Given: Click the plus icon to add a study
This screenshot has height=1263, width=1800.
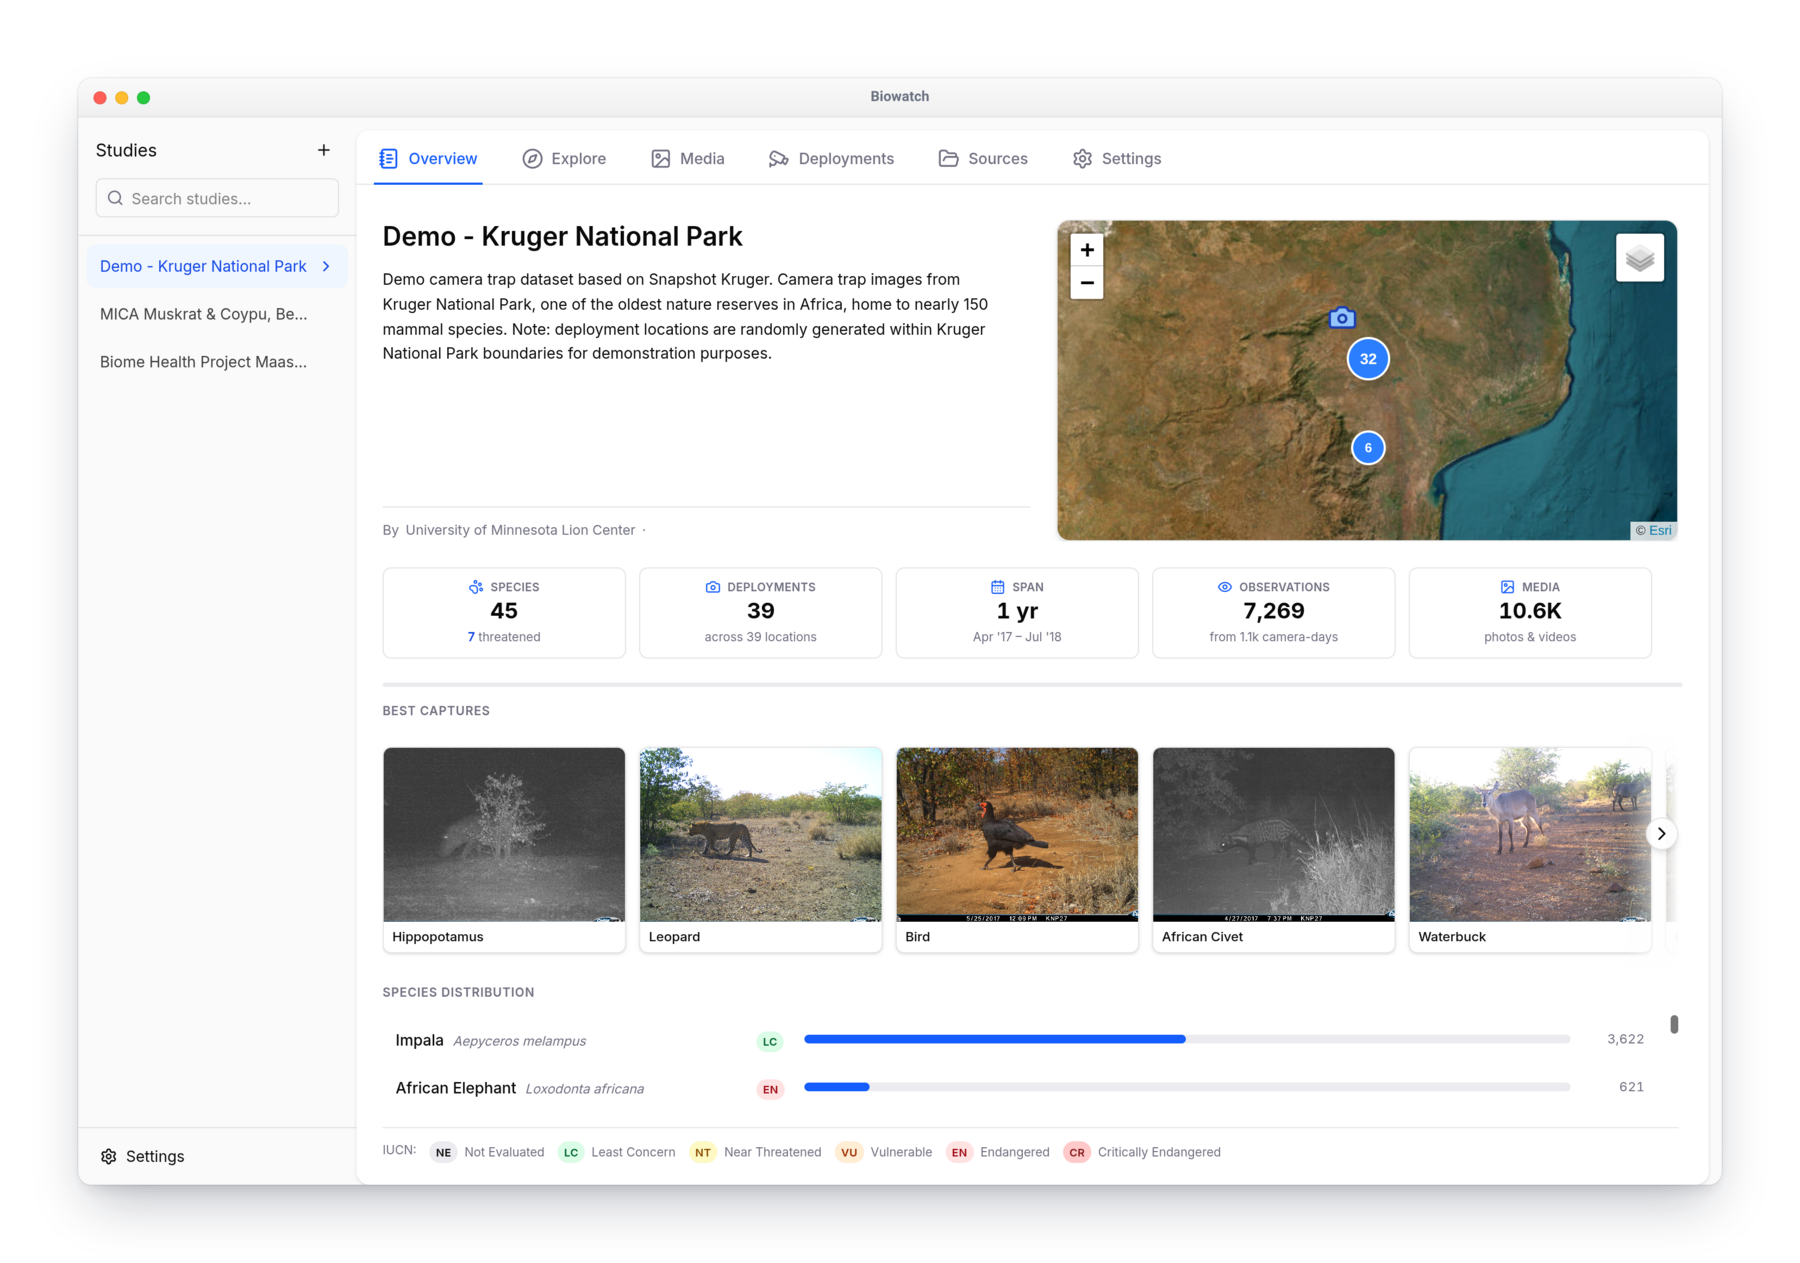Looking at the screenshot, I should (x=323, y=150).
